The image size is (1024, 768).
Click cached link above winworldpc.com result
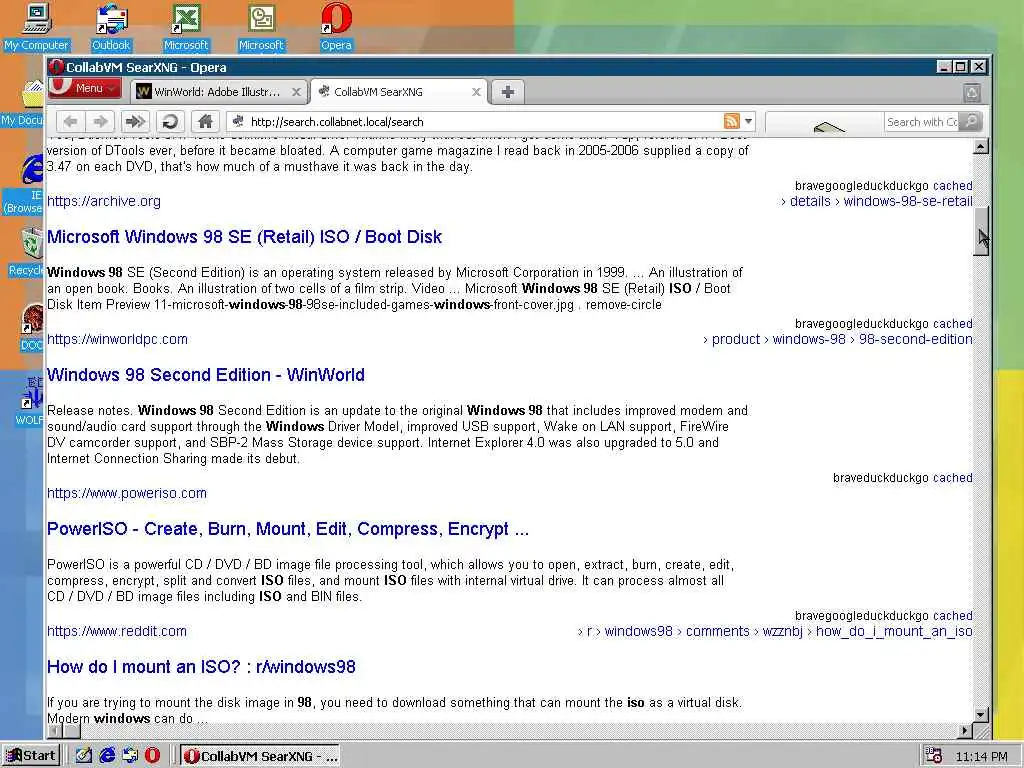tap(952, 323)
